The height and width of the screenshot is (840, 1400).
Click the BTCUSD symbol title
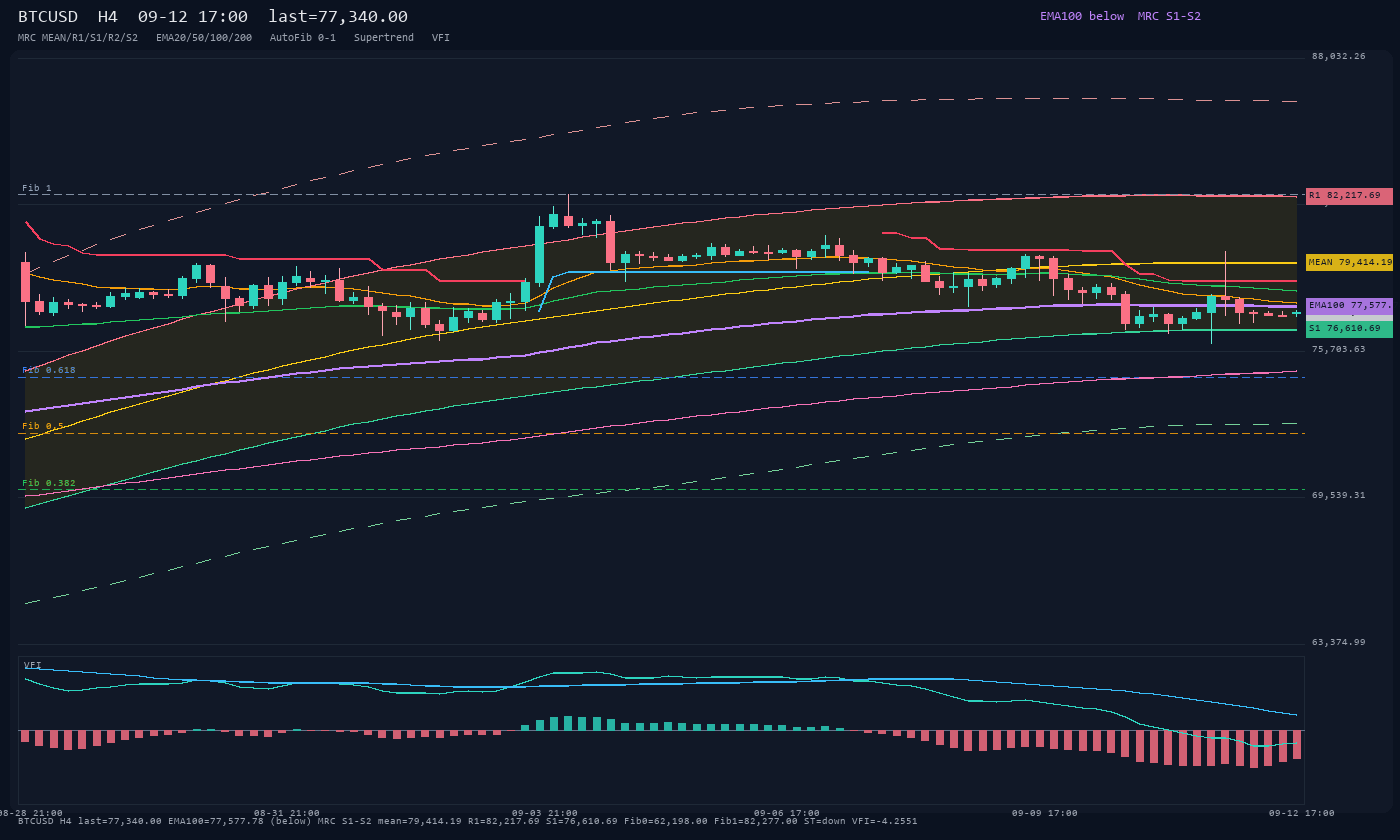click(x=48, y=17)
